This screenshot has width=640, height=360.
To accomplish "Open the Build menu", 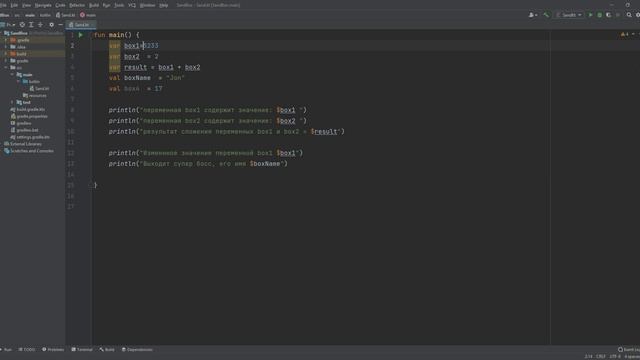I will (94, 5).
